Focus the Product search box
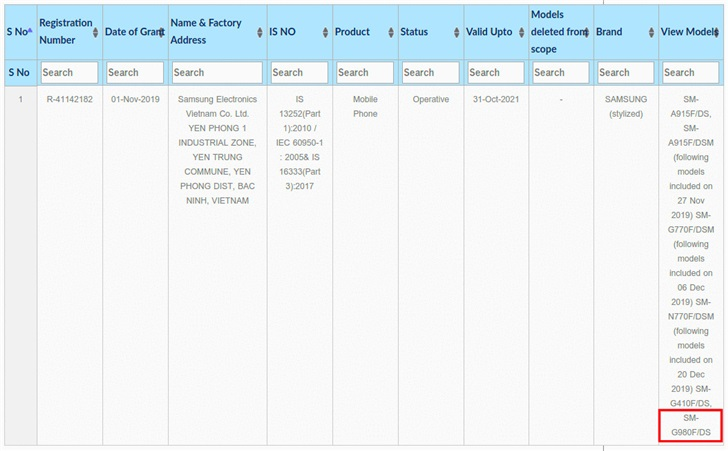The image size is (728, 451). [365, 72]
